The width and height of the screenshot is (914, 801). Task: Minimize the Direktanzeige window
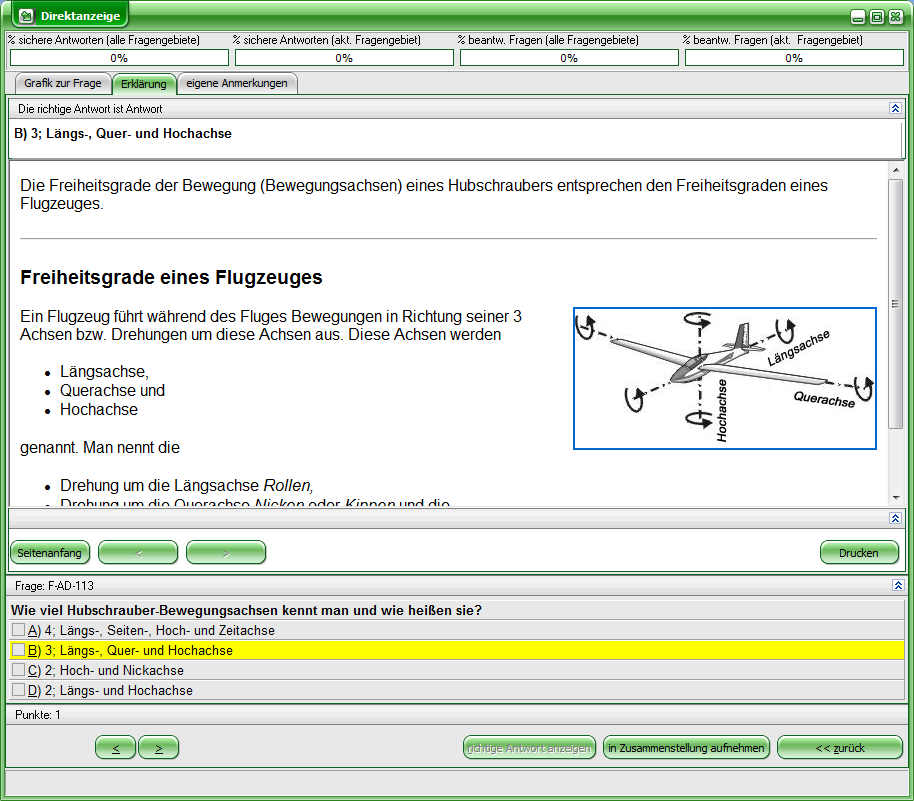coord(857,17)
